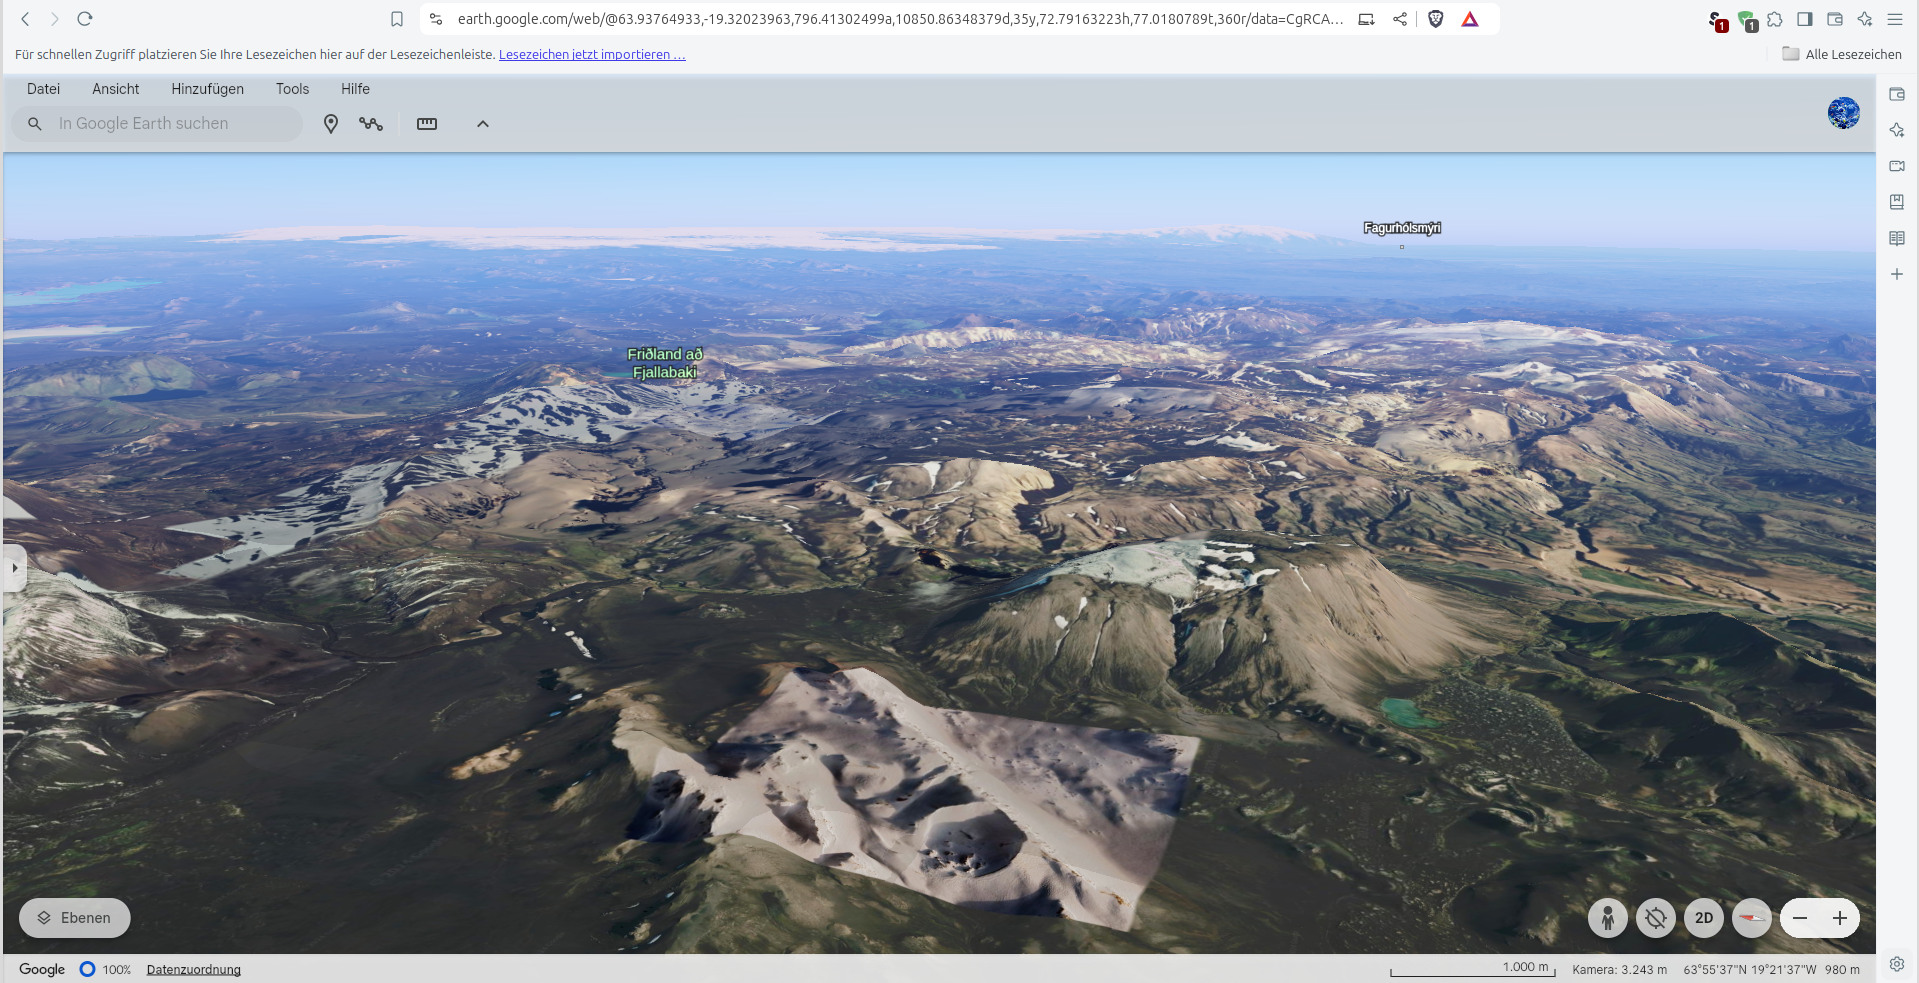Open sidebar settings gear icon
The image size is (1919, 983).
pyautogui.click(x=1897, y=964)
